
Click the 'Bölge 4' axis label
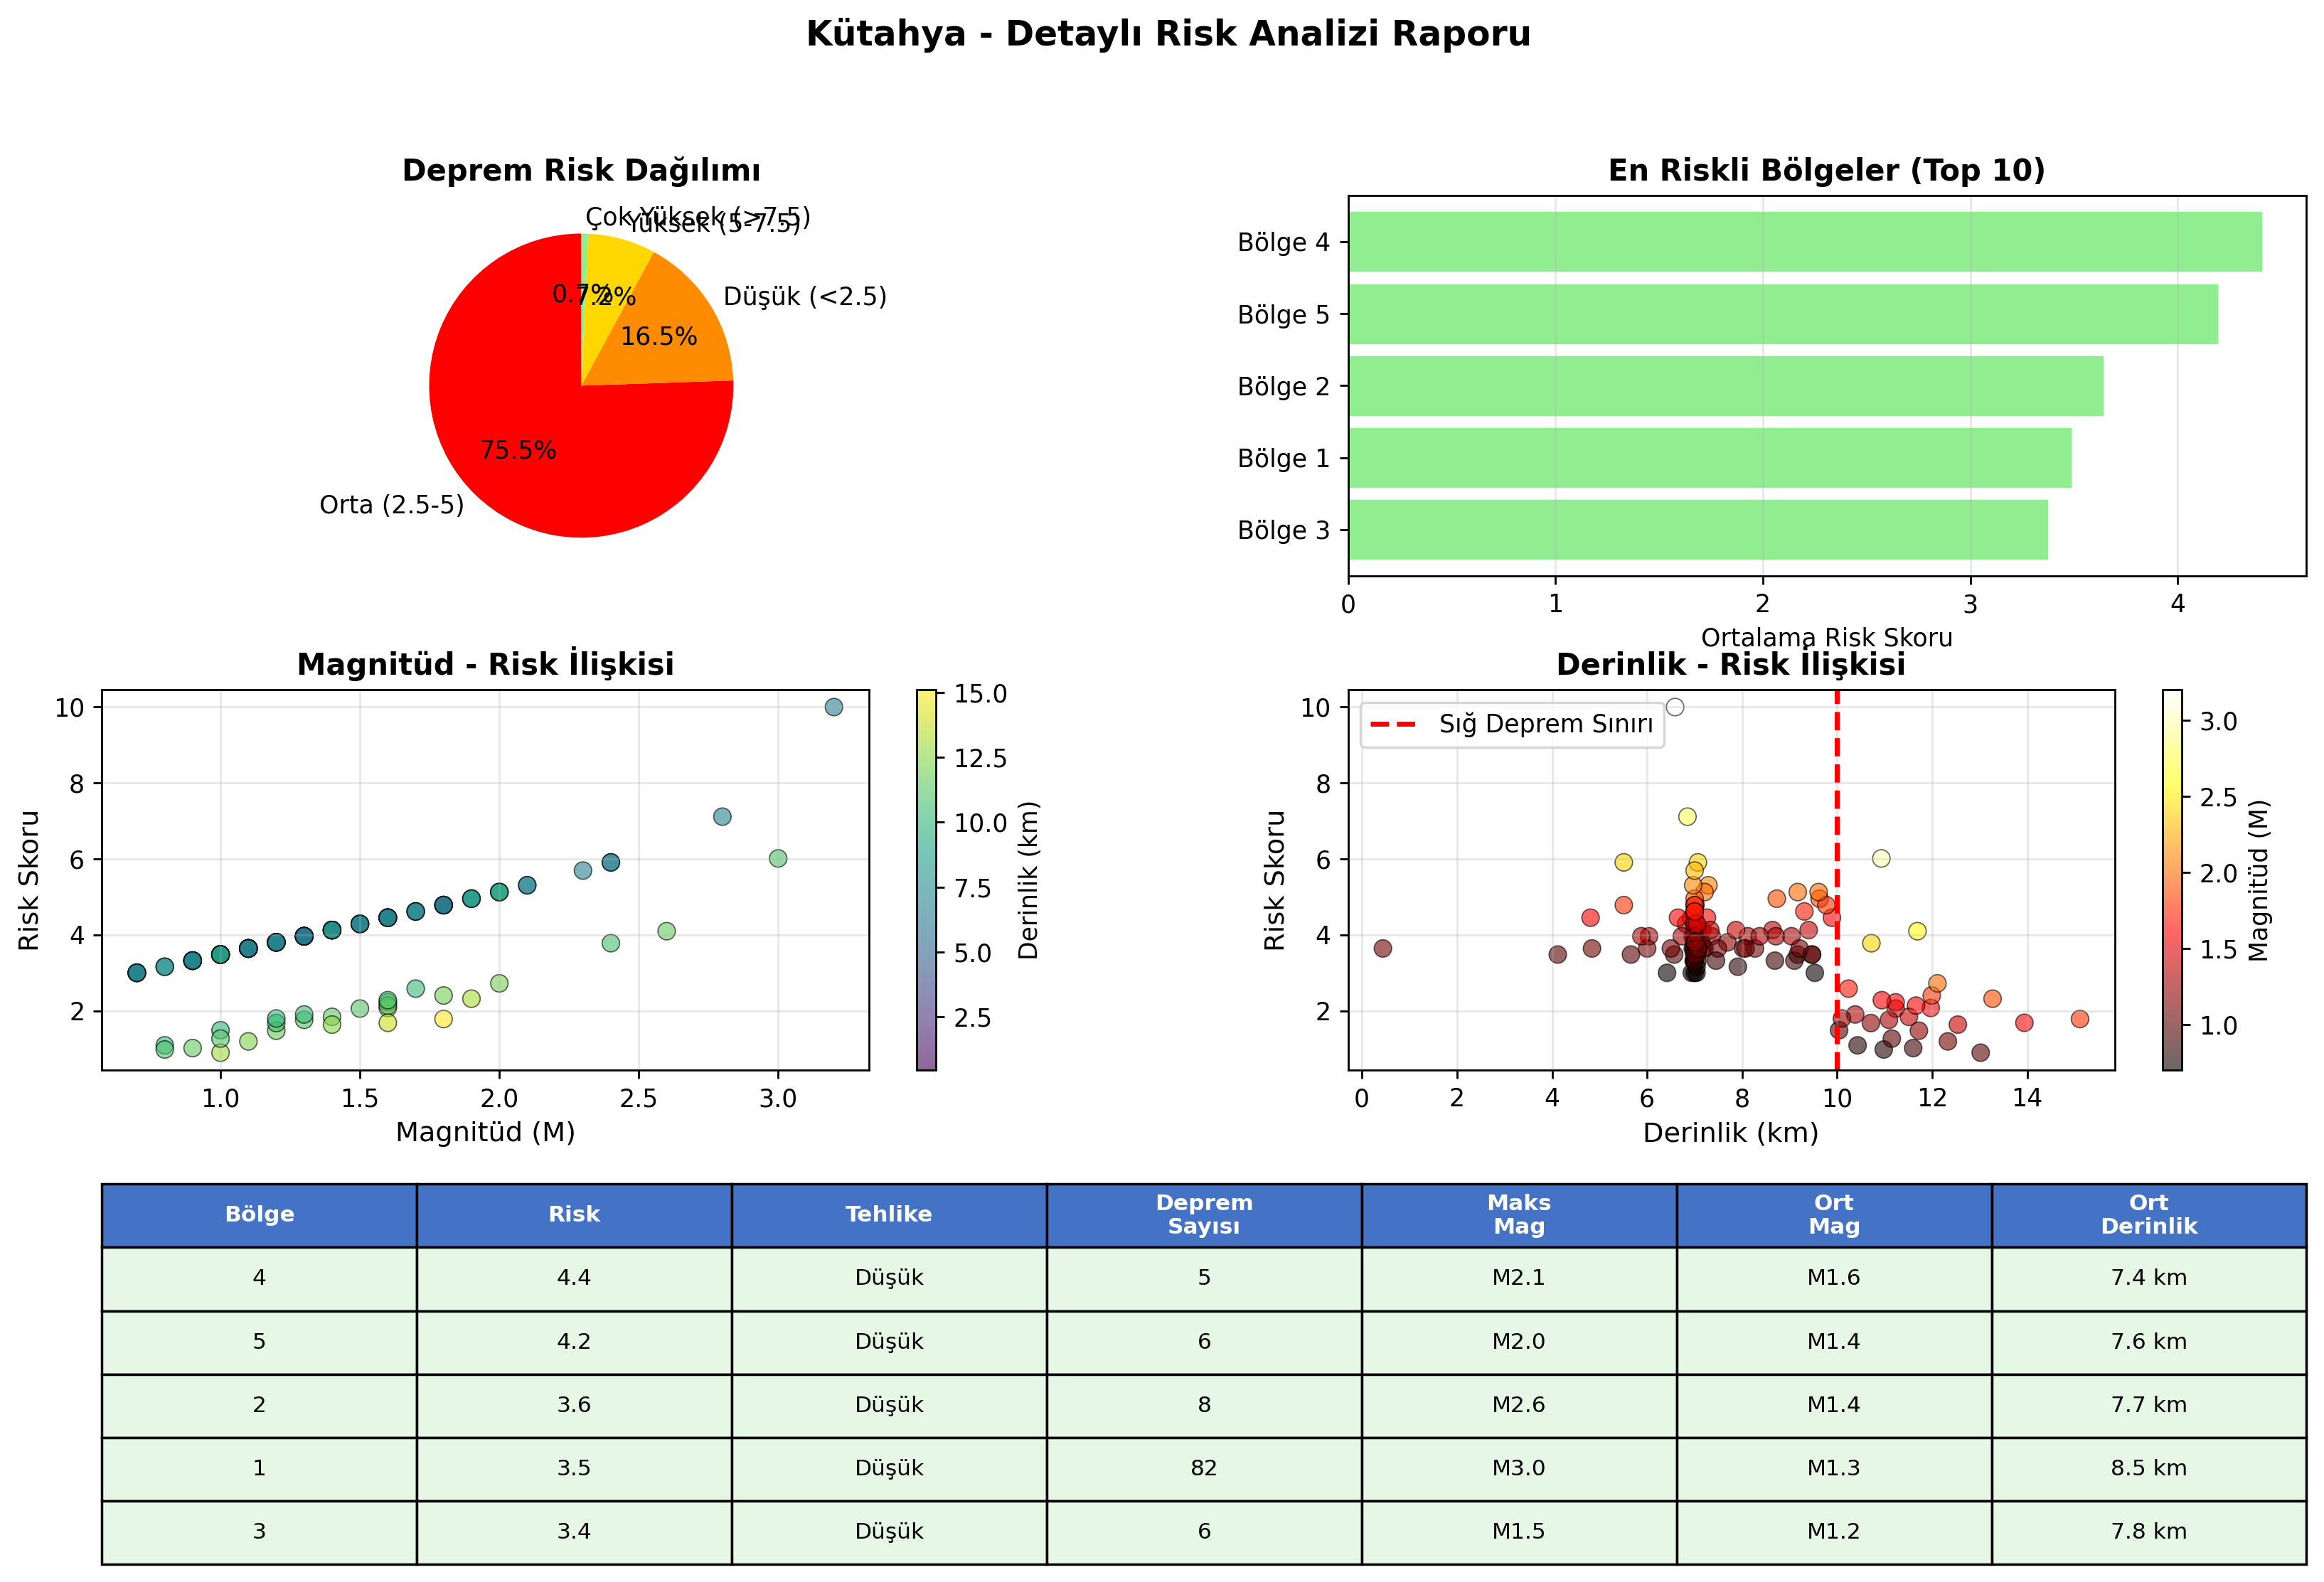coord(1284,242)
